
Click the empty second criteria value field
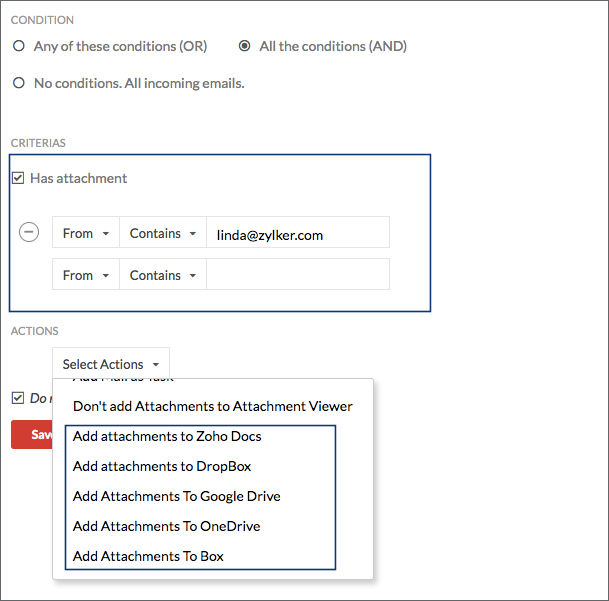pos(297,275)
